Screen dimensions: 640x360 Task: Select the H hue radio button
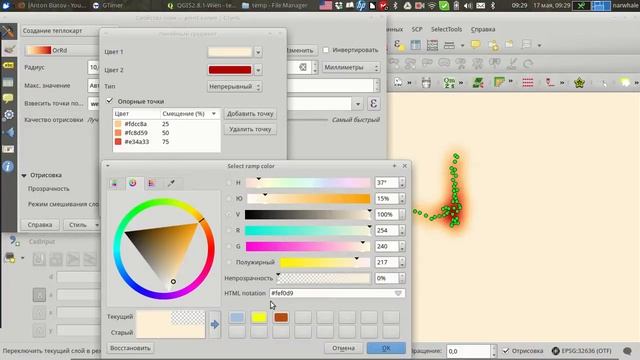click(x=229, y=182)
